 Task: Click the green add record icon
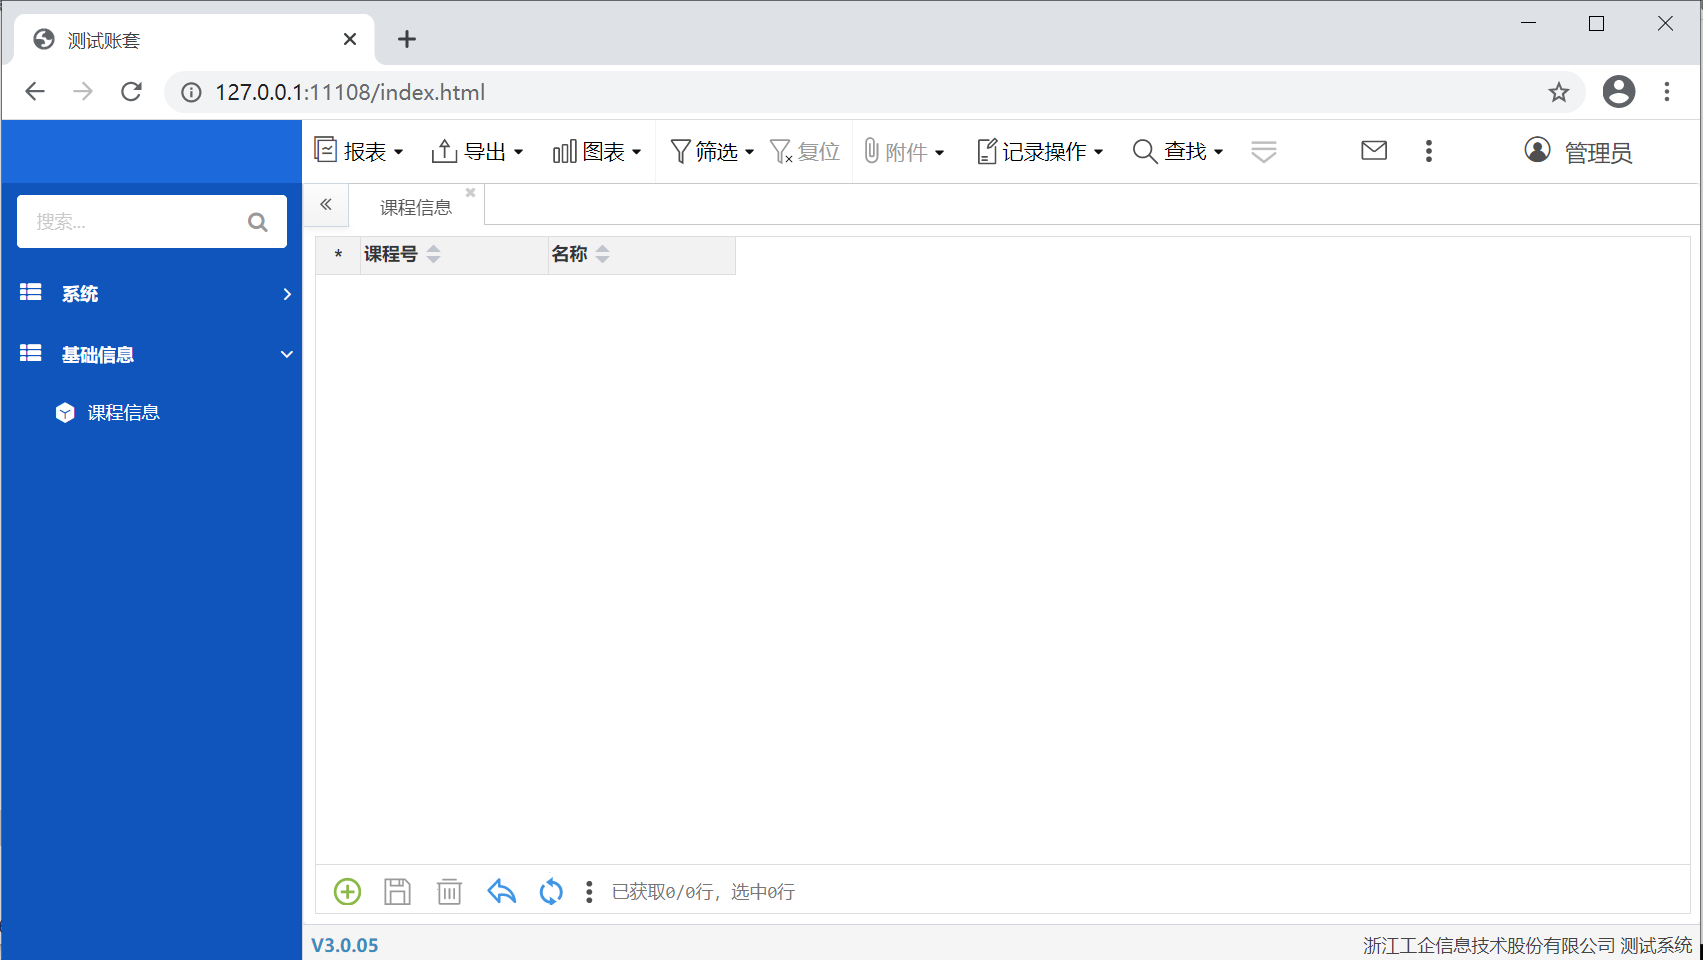(347, 891)
